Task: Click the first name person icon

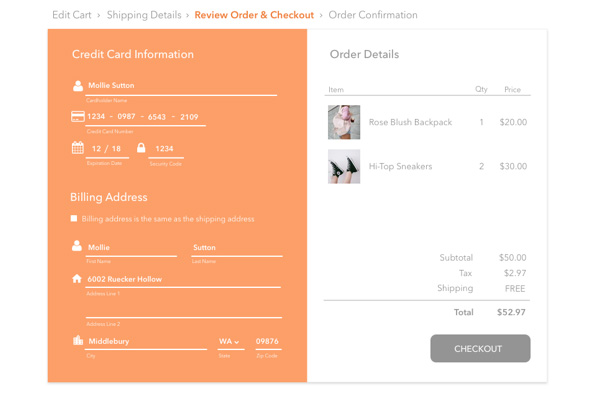Action: tap(77, 246)
